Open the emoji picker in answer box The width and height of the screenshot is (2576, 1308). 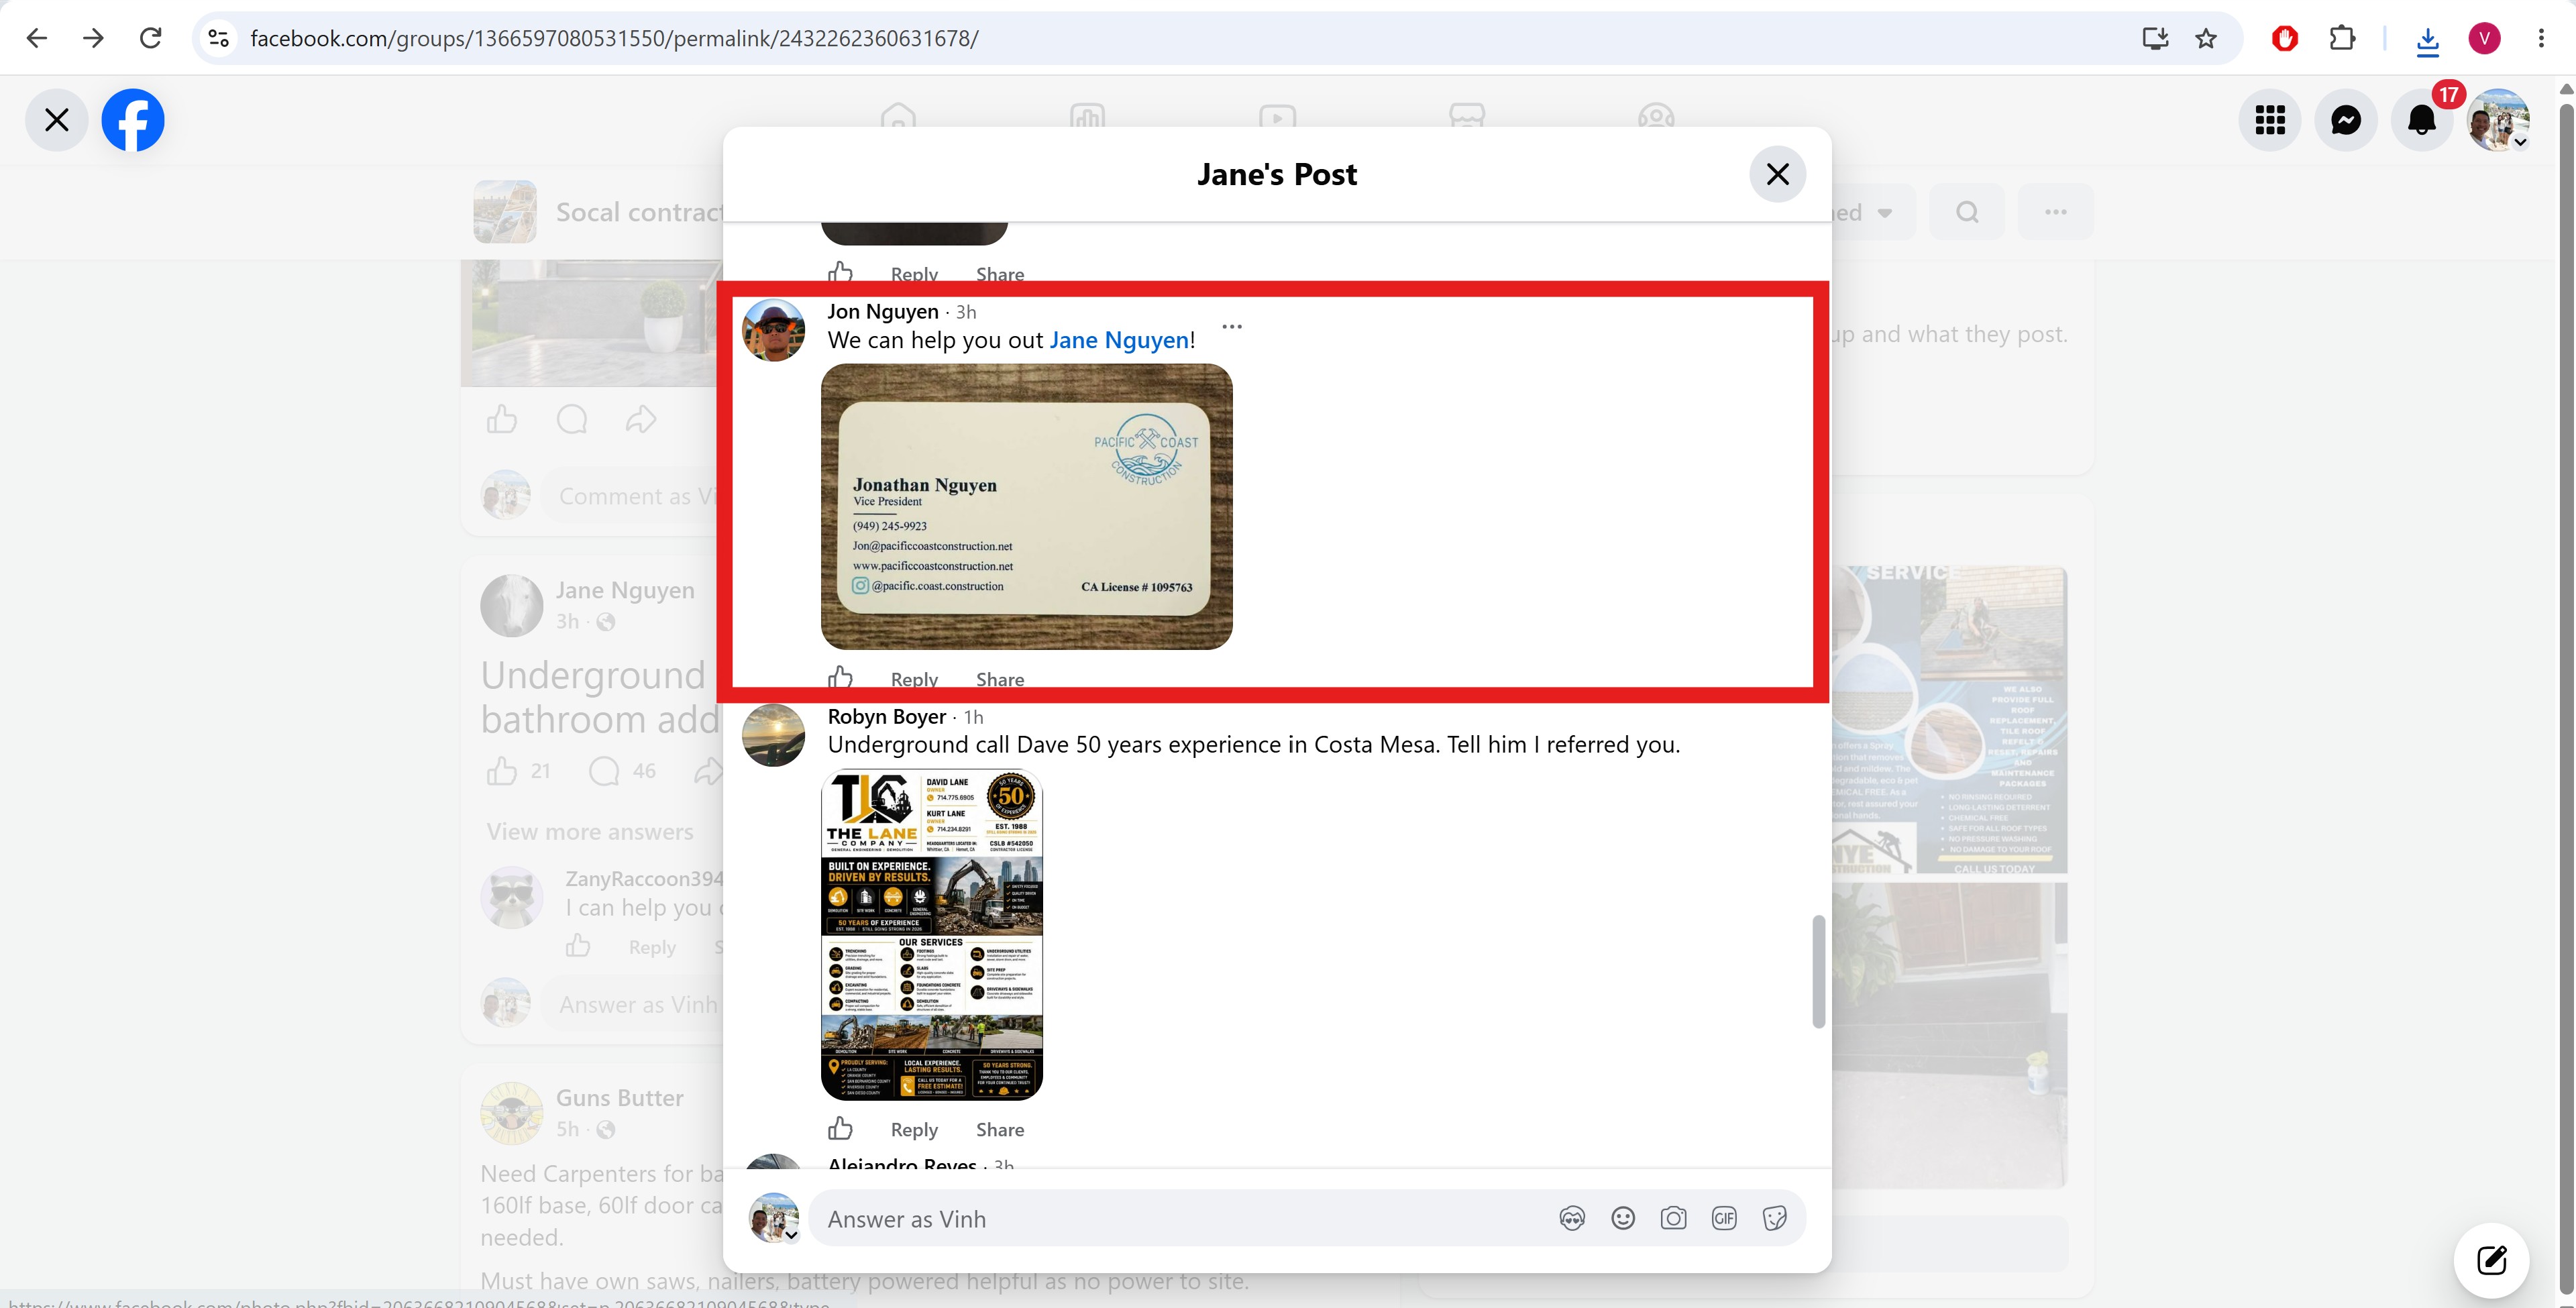1623,1219
